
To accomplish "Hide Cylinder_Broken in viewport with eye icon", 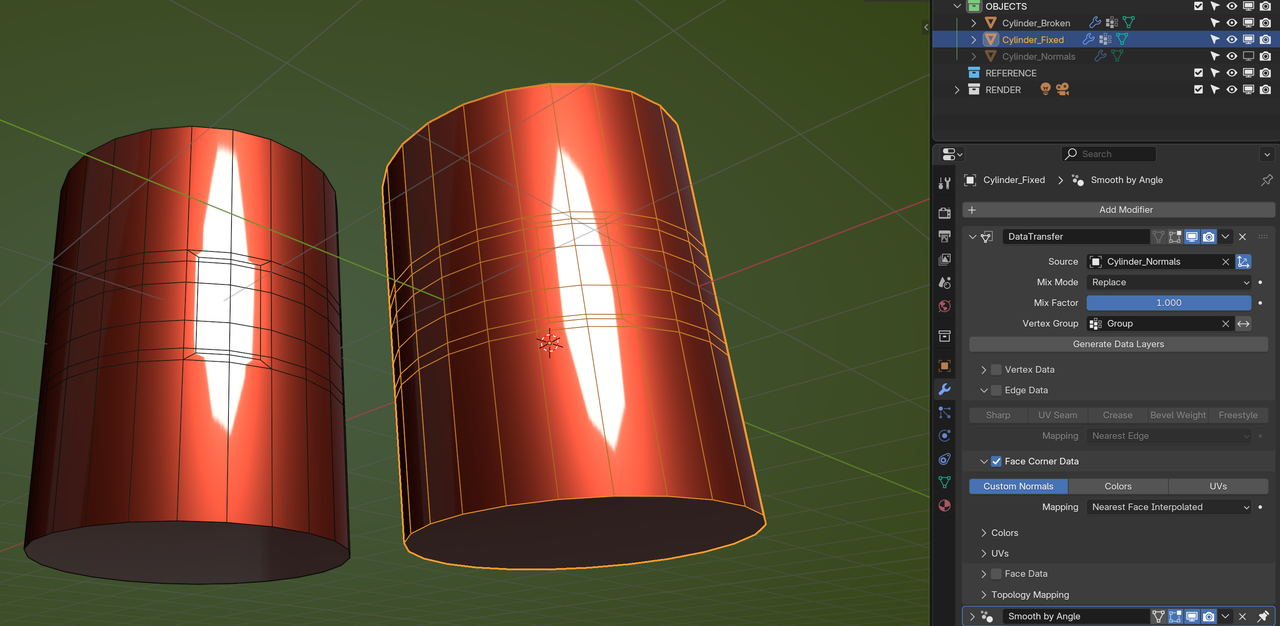I will pos(1232,23).
